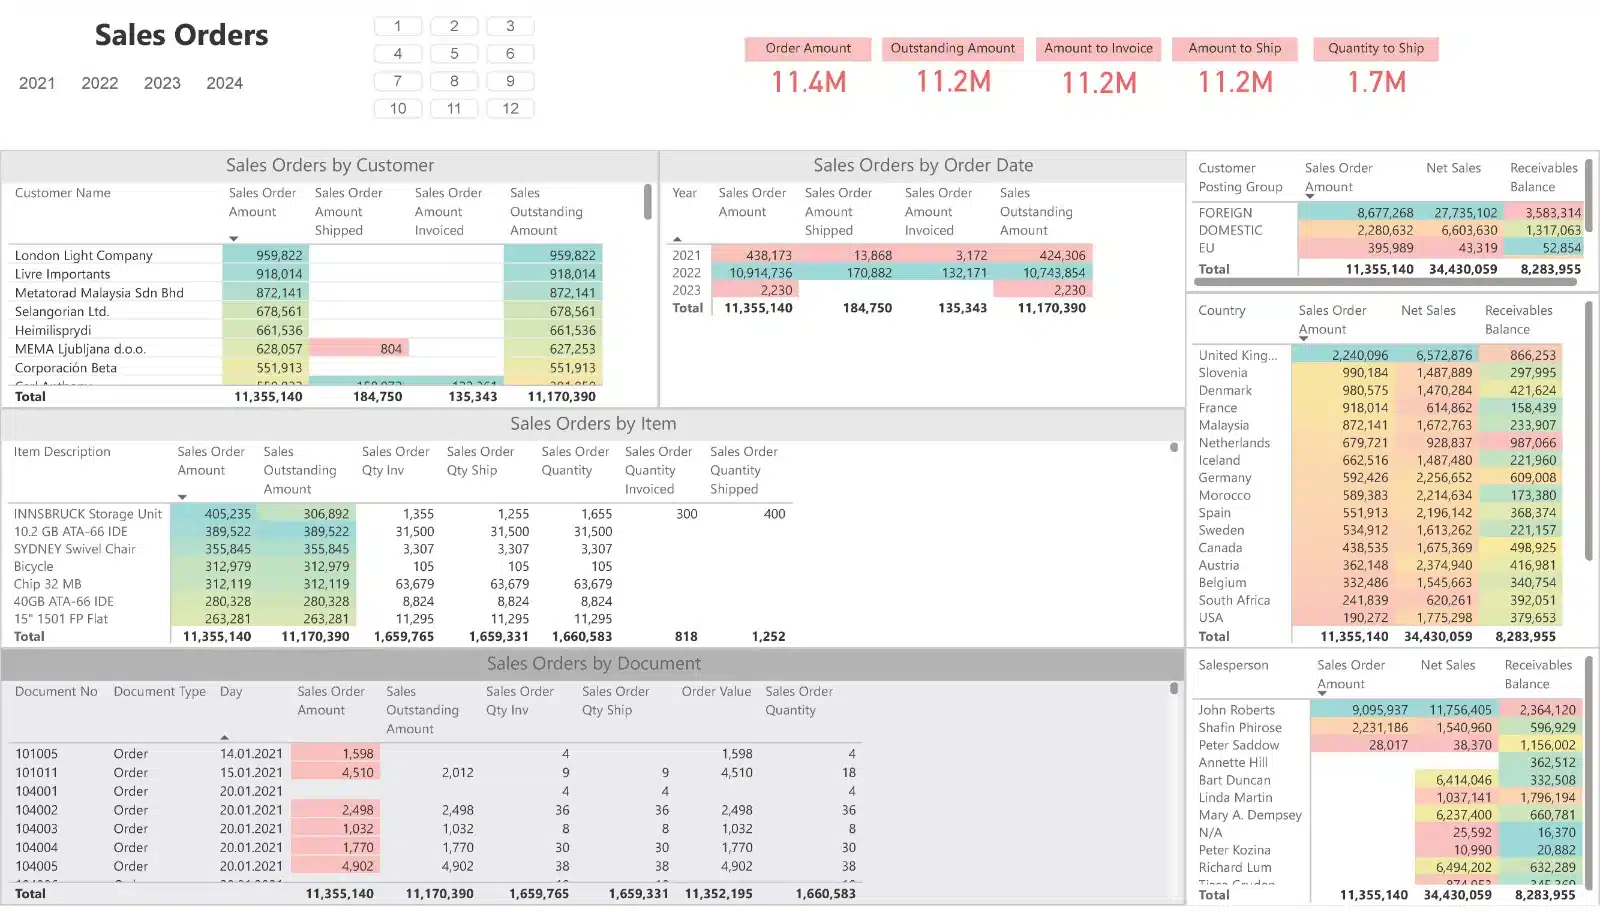This screenshot has width=1600, height=912.
Task: Enable month 12 slicer button
Action: pos(510,108)
